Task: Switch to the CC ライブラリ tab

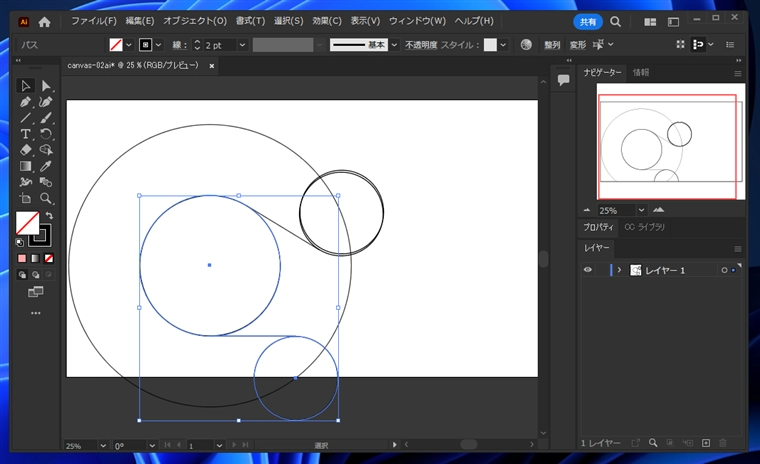Action: pos(645,227)
